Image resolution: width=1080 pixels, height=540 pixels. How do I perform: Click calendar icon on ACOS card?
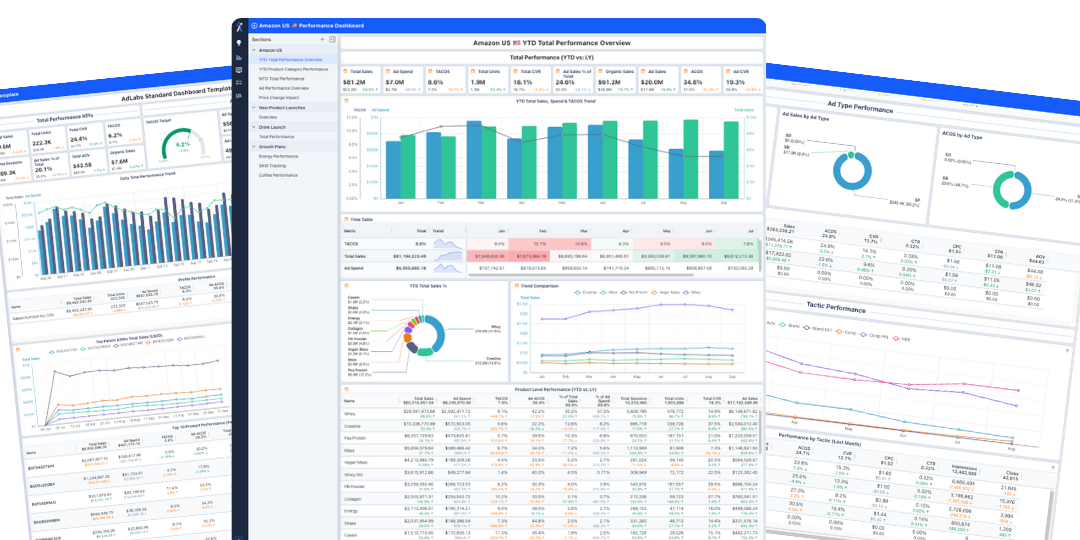coord(686,71)
